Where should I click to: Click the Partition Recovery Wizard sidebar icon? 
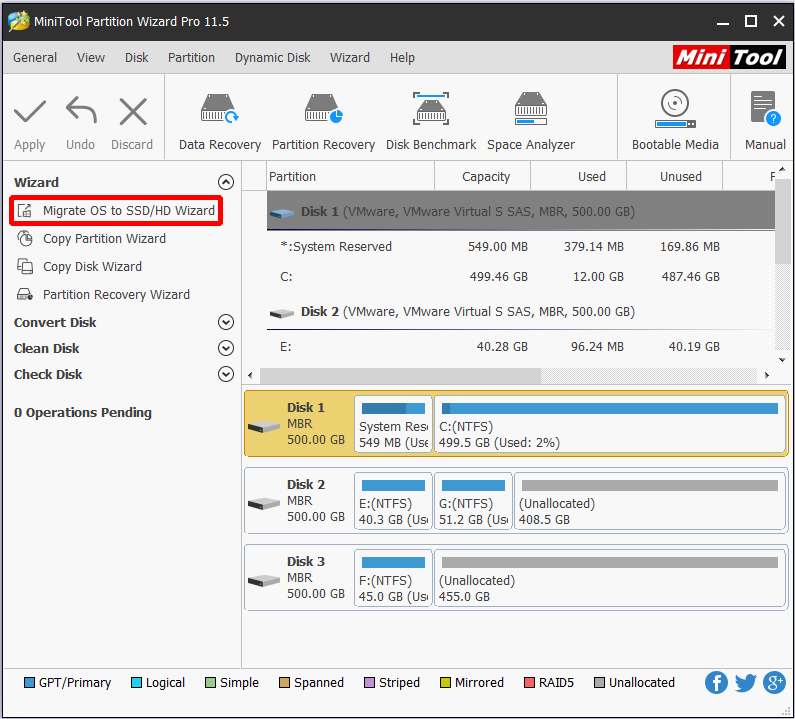[x=25, y=294]
